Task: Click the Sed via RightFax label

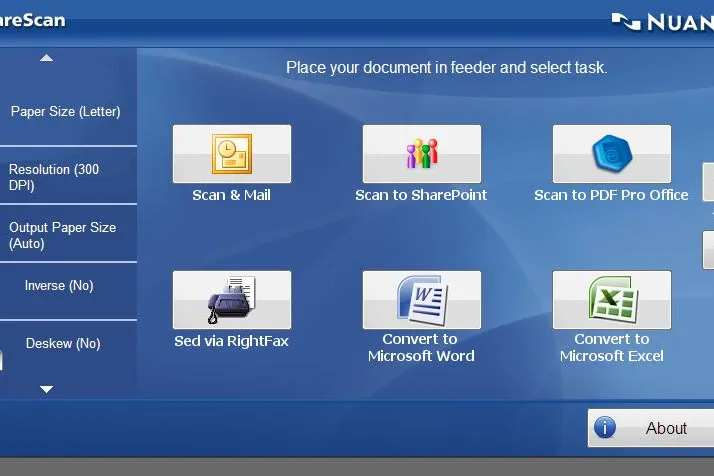Action: (231, 341)
